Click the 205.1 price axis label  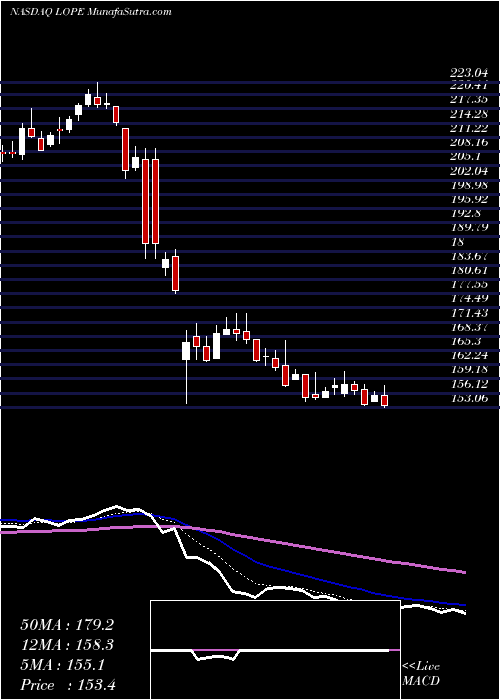tap(465, 156)
